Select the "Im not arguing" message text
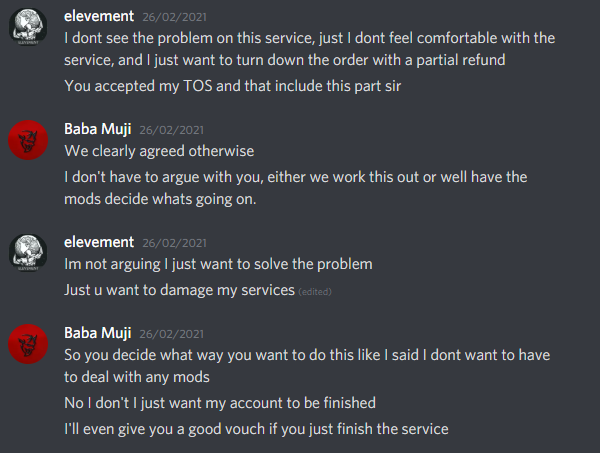Image resolution: width=600 pixels, height=453 pixels. tap(218, 265)
